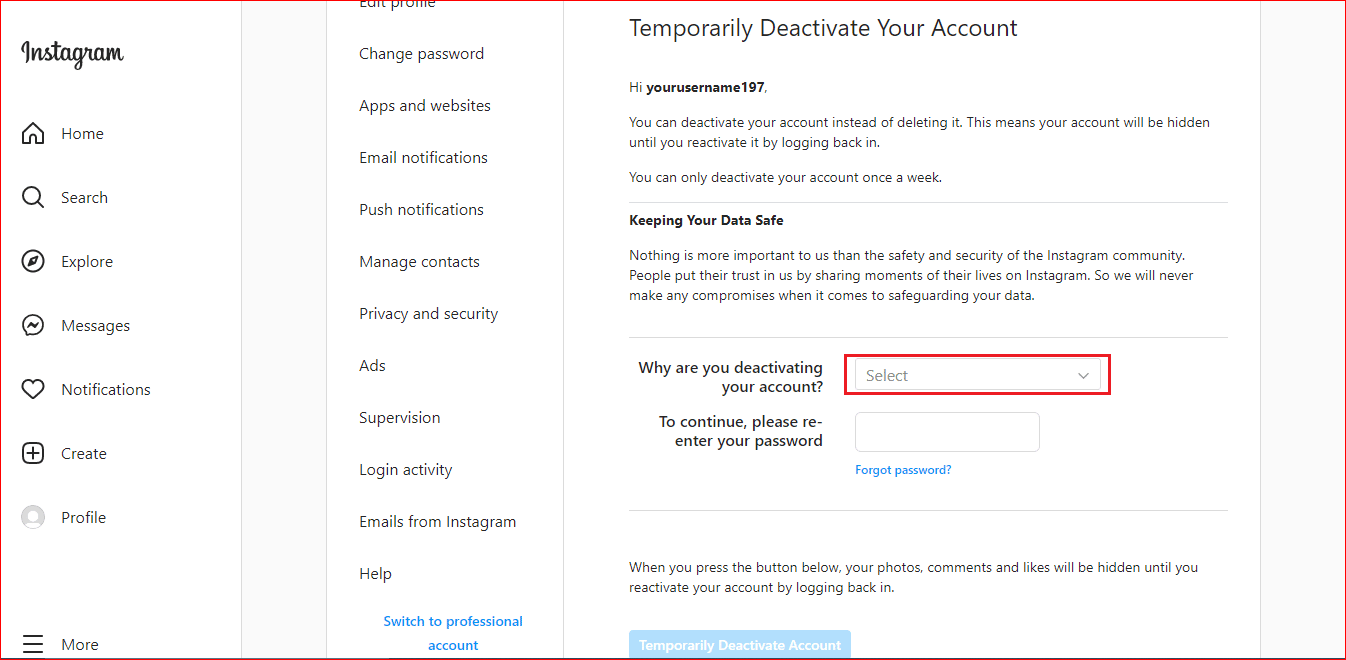Open Change password settings
1346x660 pixels.
click(x=421, y=54)
